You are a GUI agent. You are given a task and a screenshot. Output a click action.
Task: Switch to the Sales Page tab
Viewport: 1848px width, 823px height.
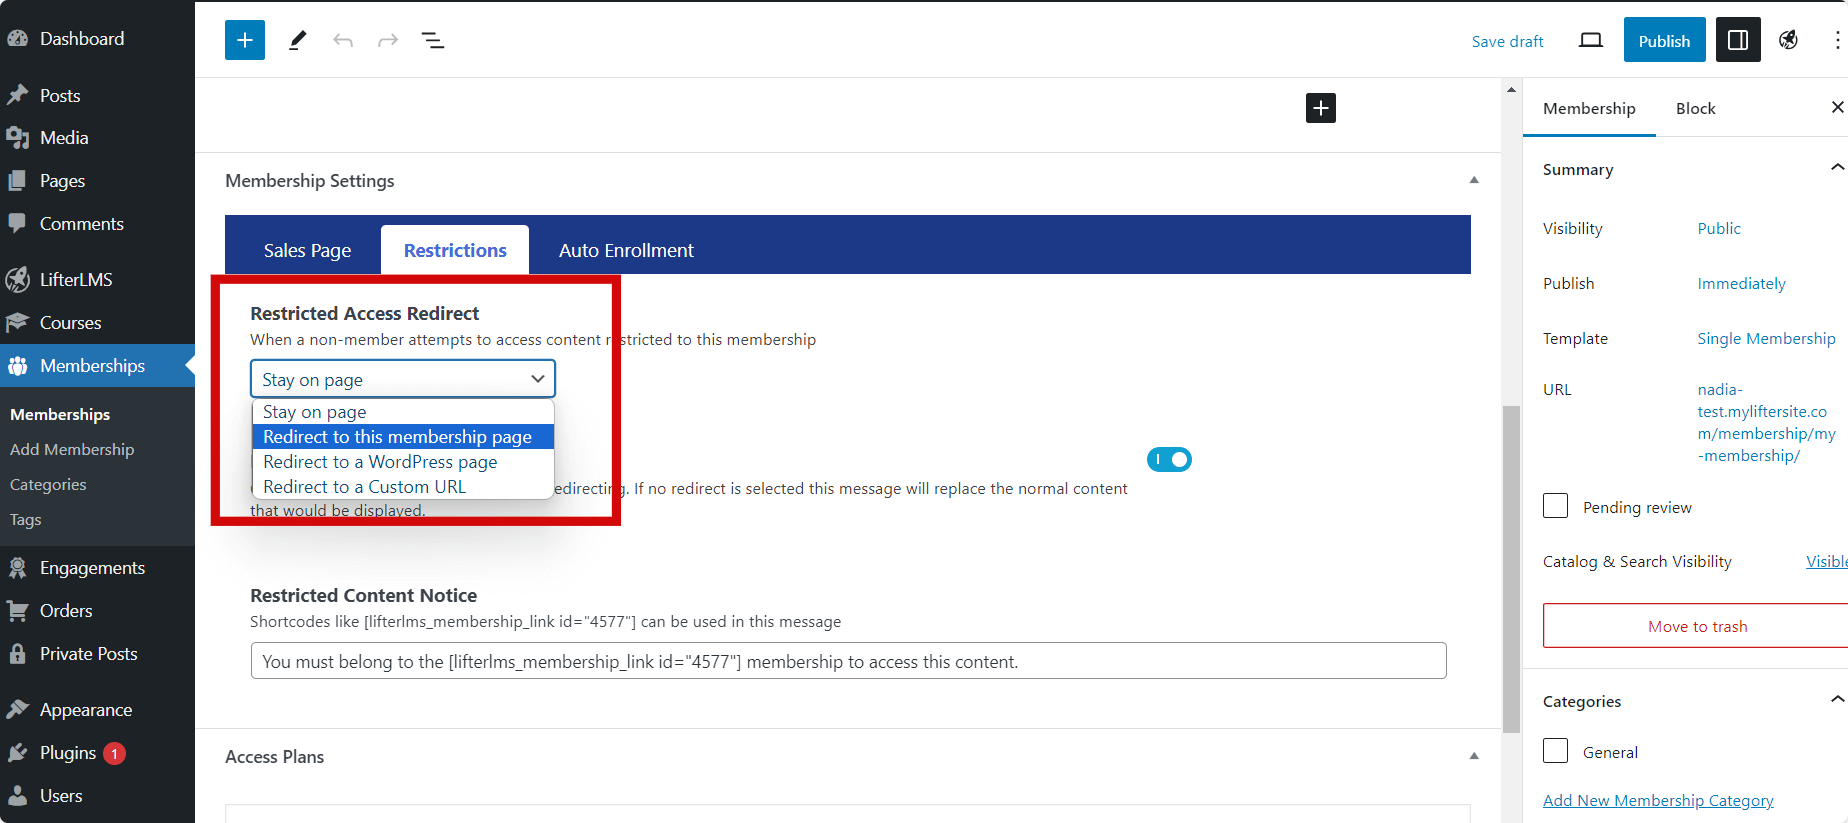tap(307, 250)
